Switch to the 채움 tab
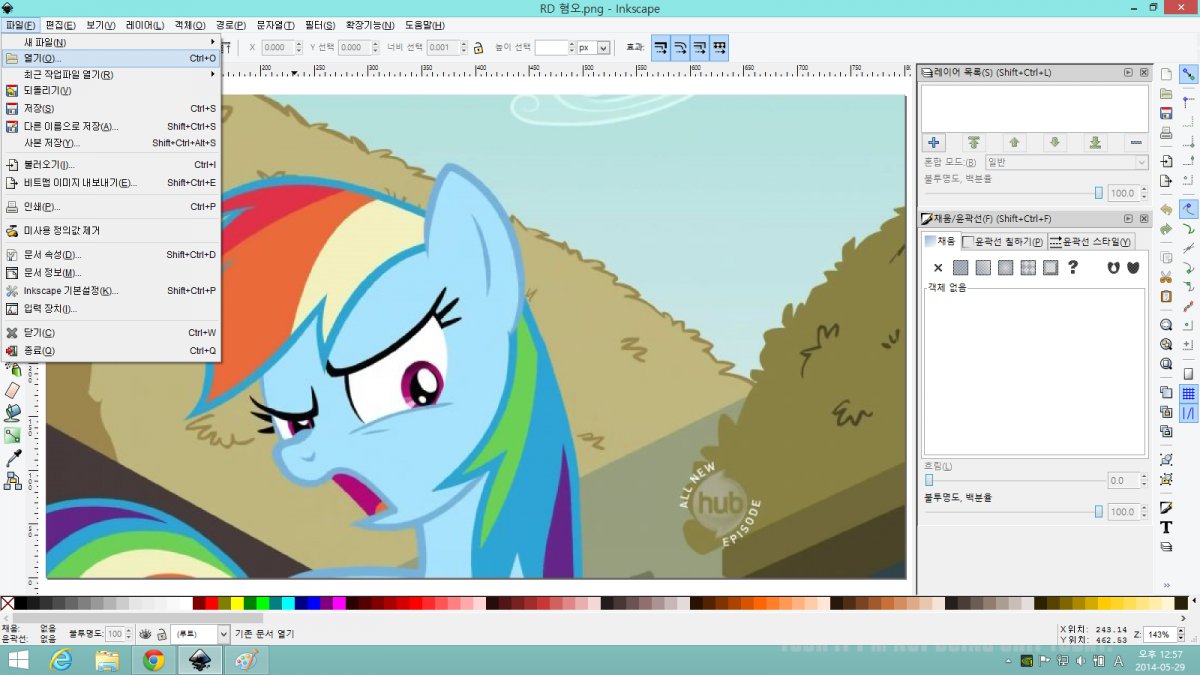The image size is (1200, 675). click(940, 241)
